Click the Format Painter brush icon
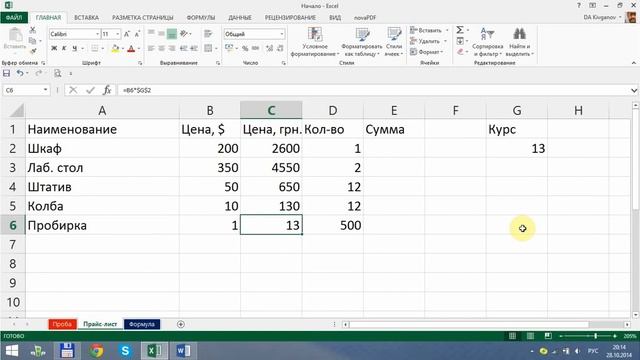Image resolution: width=640 pixels, height=360 pixels. [33, 51]
